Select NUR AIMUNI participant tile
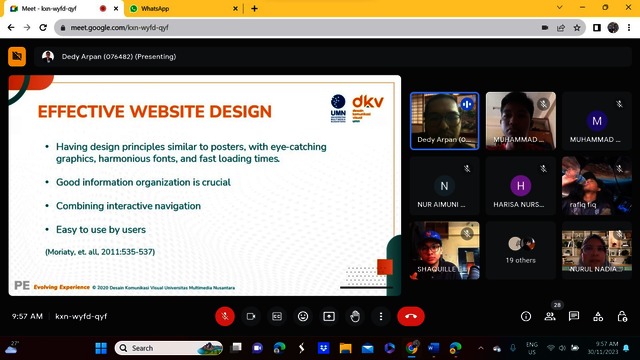 point(444,186)
